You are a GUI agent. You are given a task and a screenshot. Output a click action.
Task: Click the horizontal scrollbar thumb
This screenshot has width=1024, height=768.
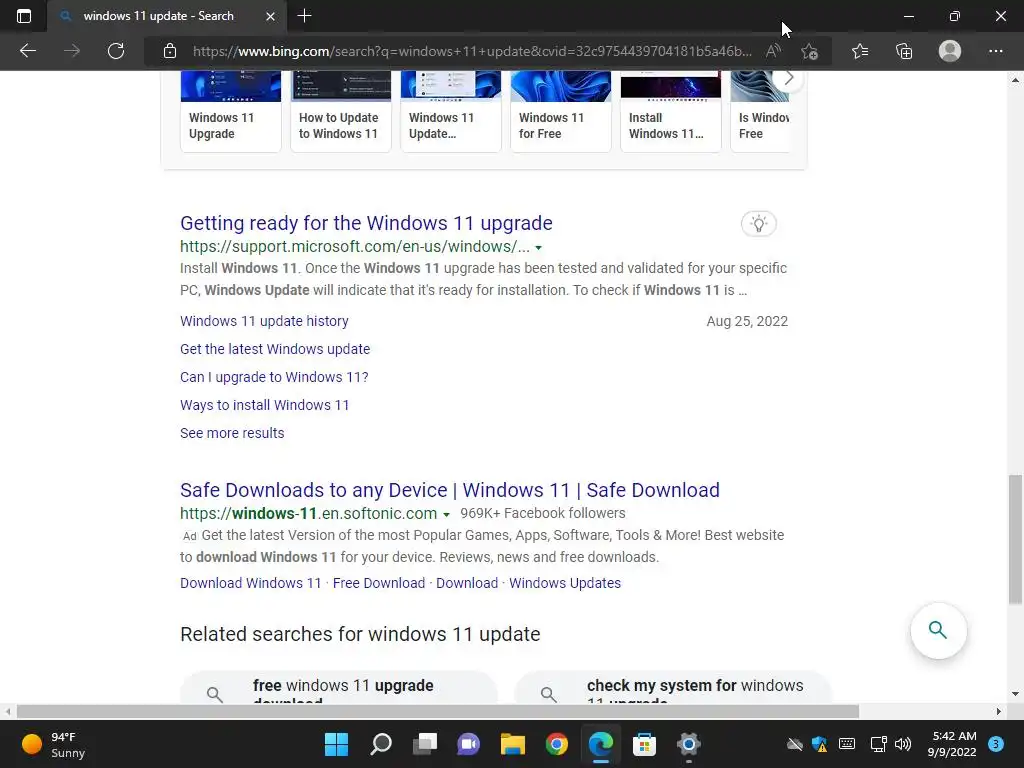(438, 711)
